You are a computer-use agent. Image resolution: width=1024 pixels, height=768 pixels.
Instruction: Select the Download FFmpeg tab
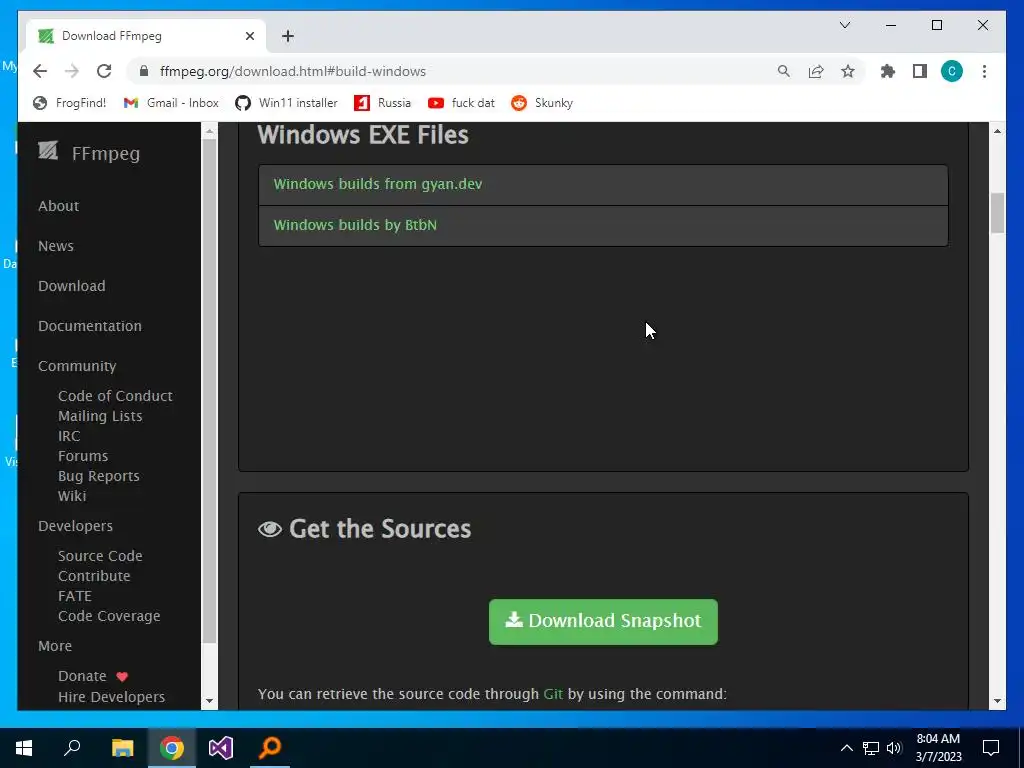[146, 36]
